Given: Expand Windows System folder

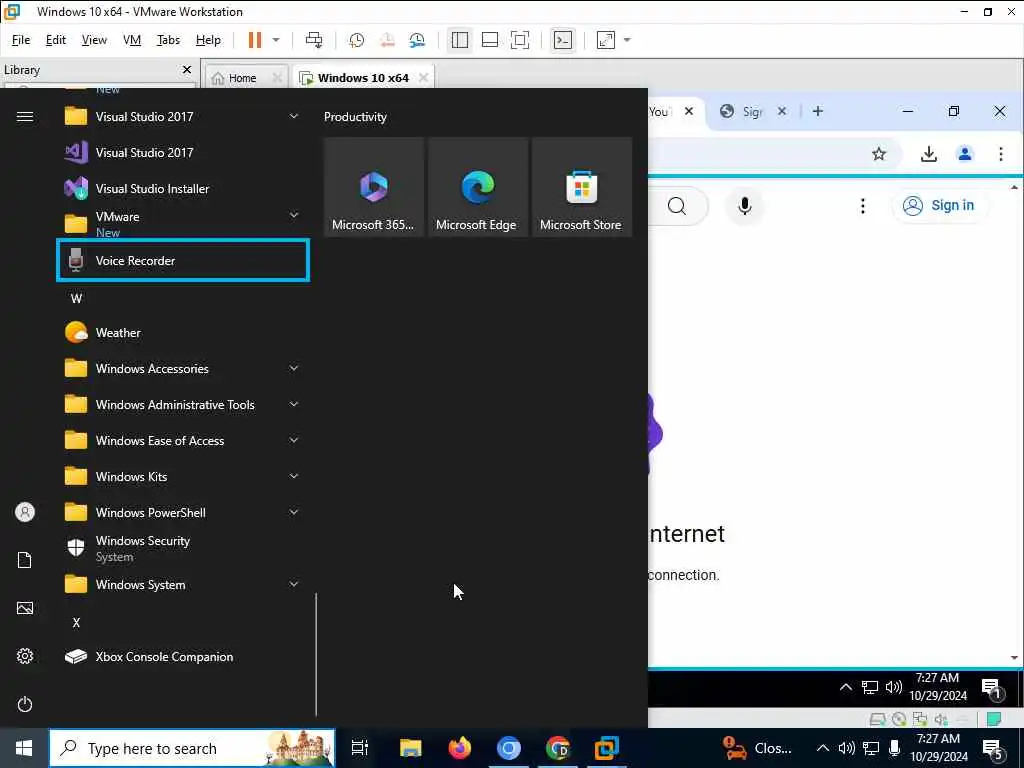Looking at the screenshot, I should (x=183, y=584).
